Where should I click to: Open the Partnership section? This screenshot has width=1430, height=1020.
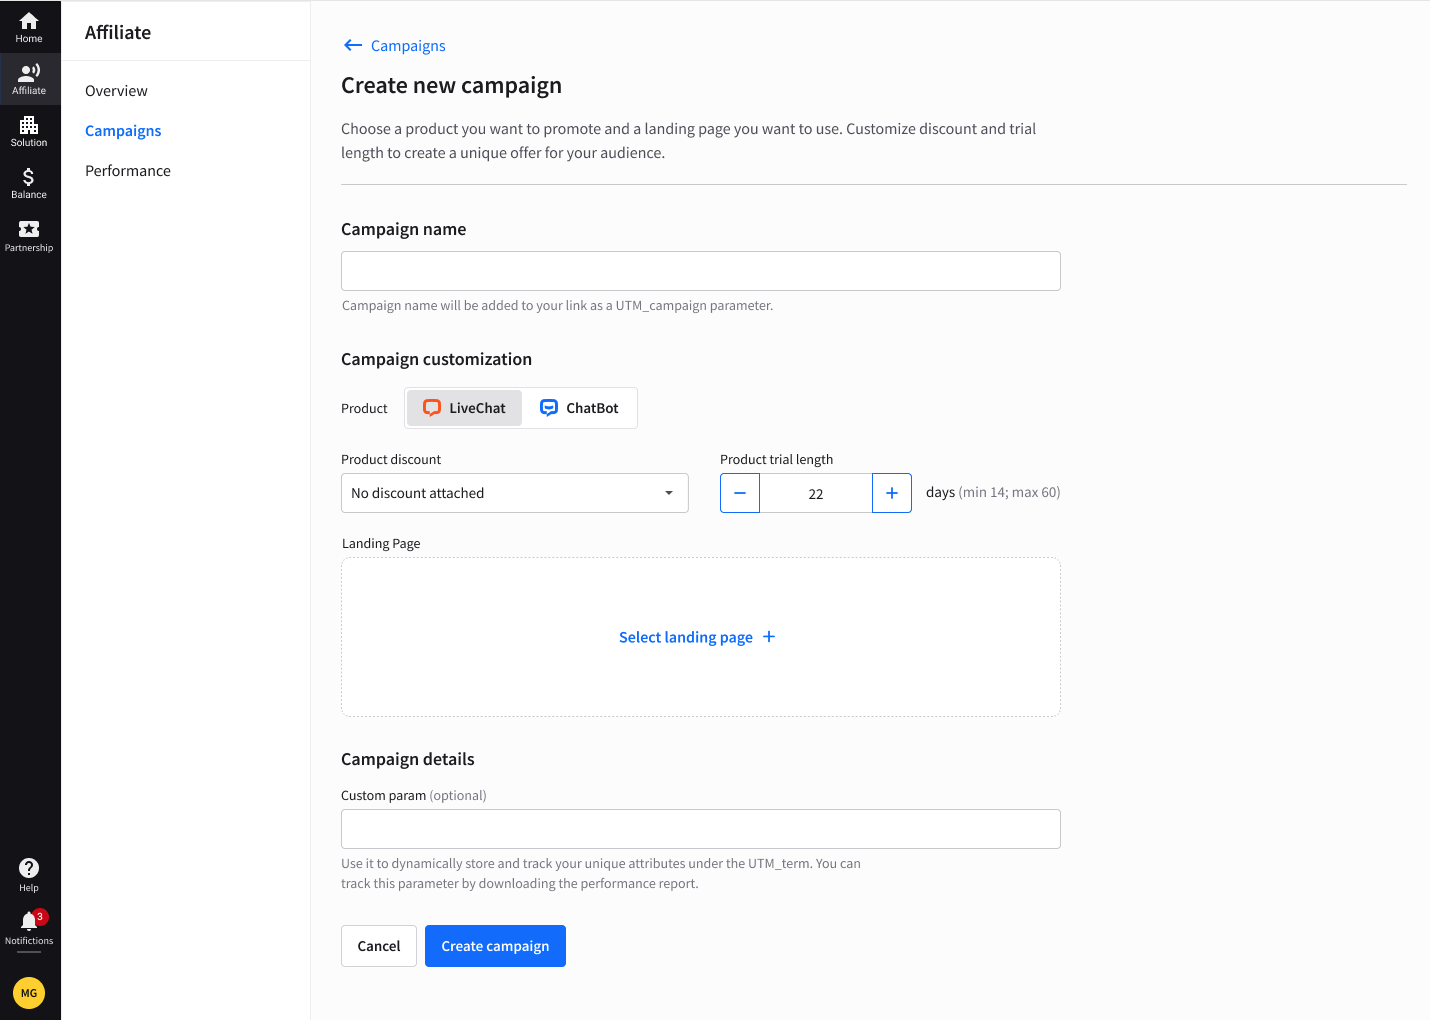(x=29, y=232)
